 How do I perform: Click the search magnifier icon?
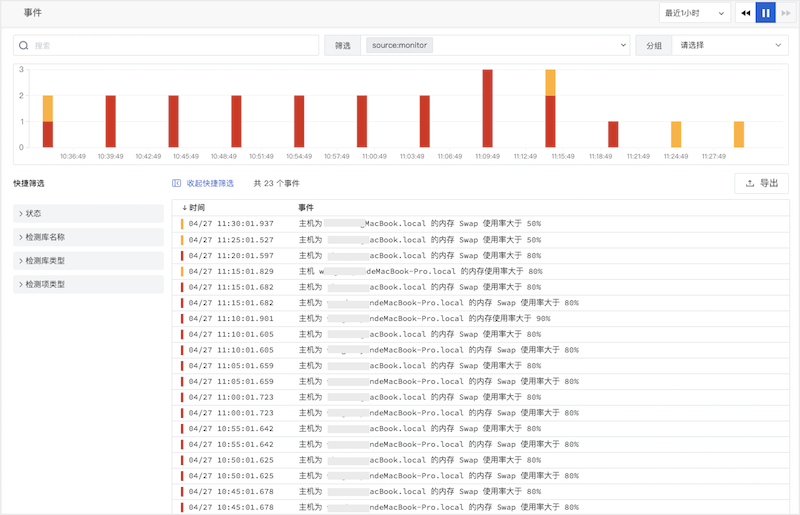coord(23,45)
